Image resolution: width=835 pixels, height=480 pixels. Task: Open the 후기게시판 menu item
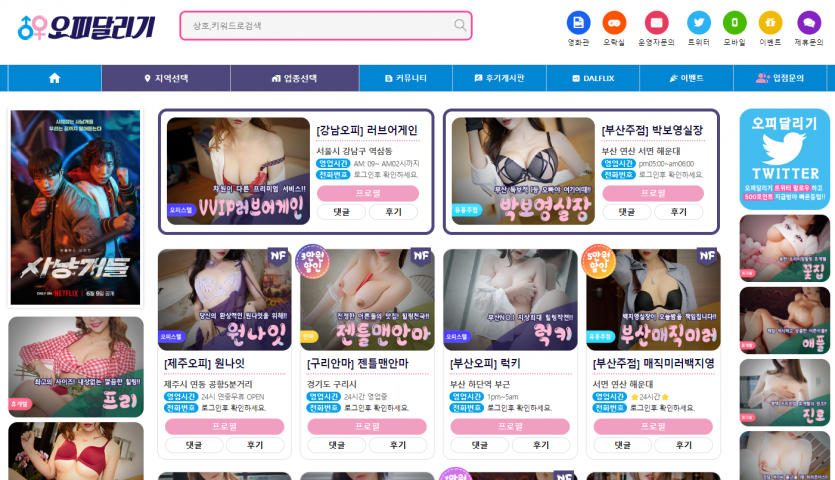point(500,78)
